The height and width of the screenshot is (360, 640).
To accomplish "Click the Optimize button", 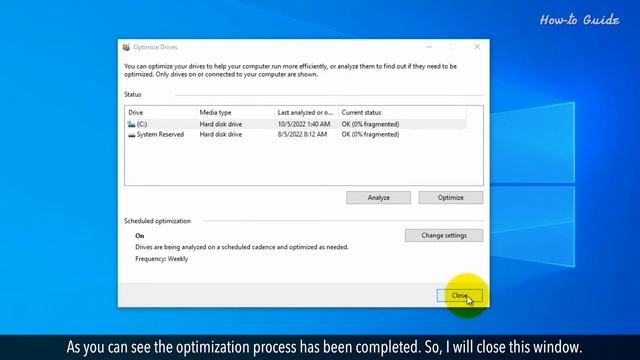I will [451, 198].
